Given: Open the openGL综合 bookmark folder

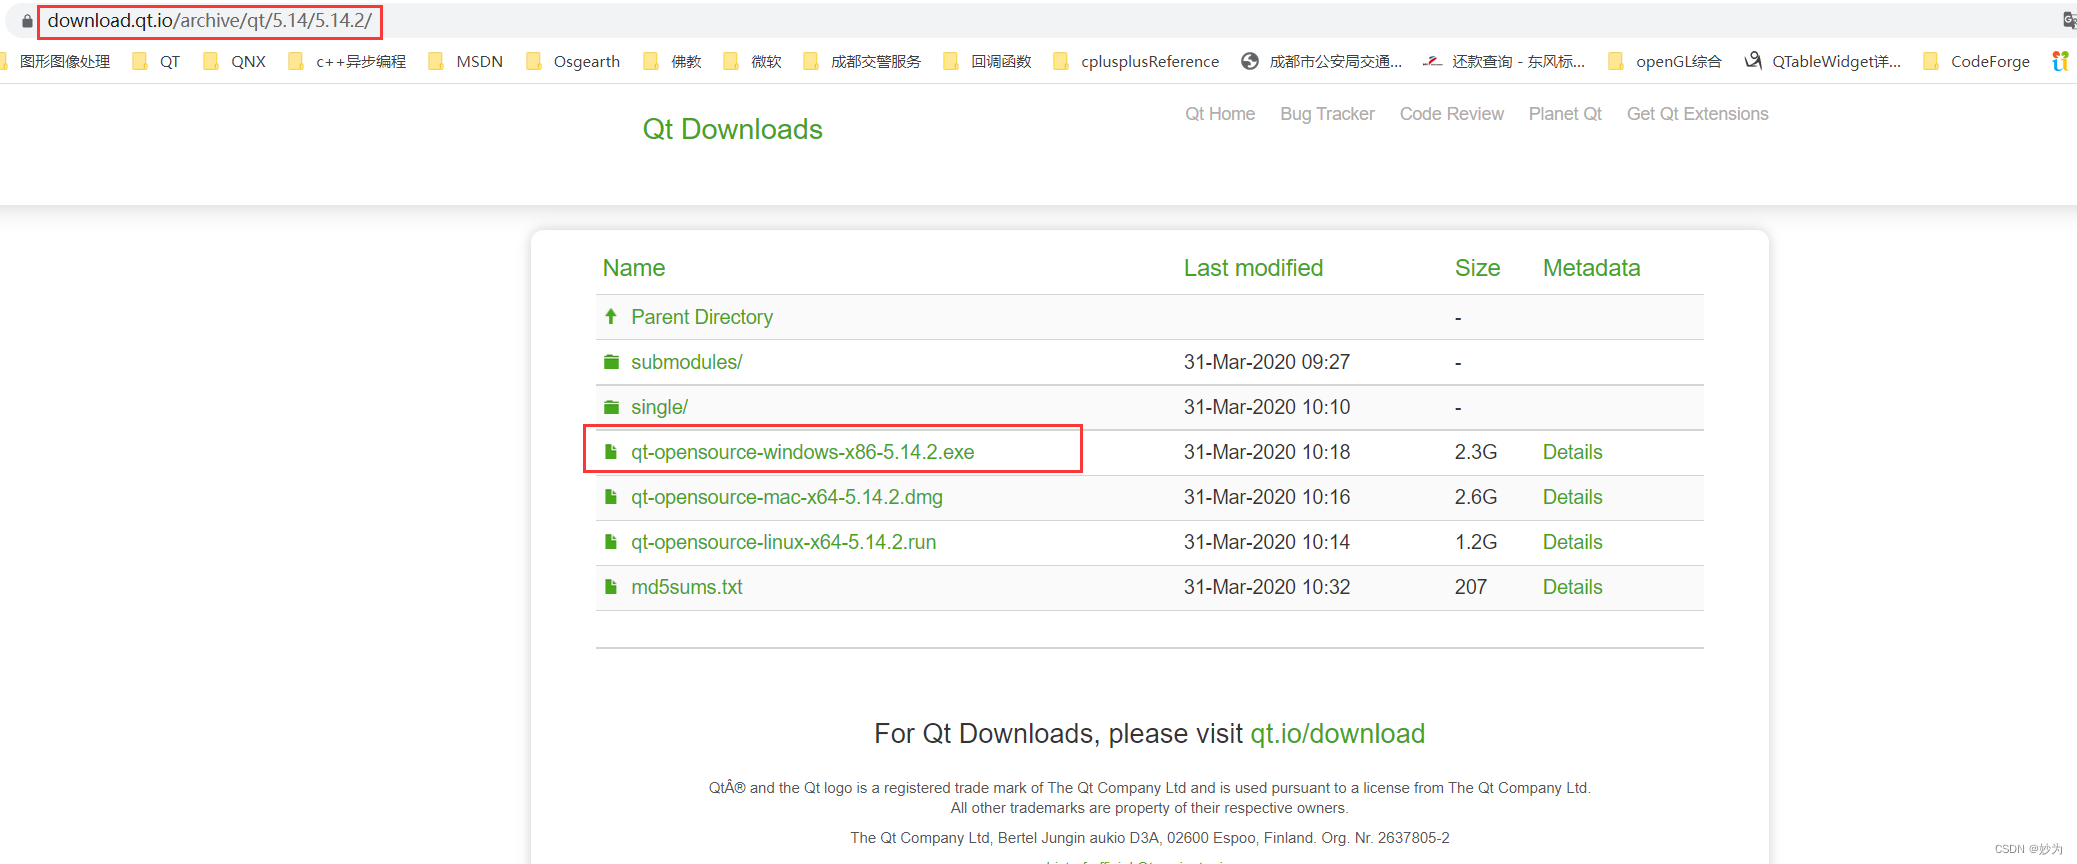Looking at the screenshot, I should click(x=1665, y=62).
